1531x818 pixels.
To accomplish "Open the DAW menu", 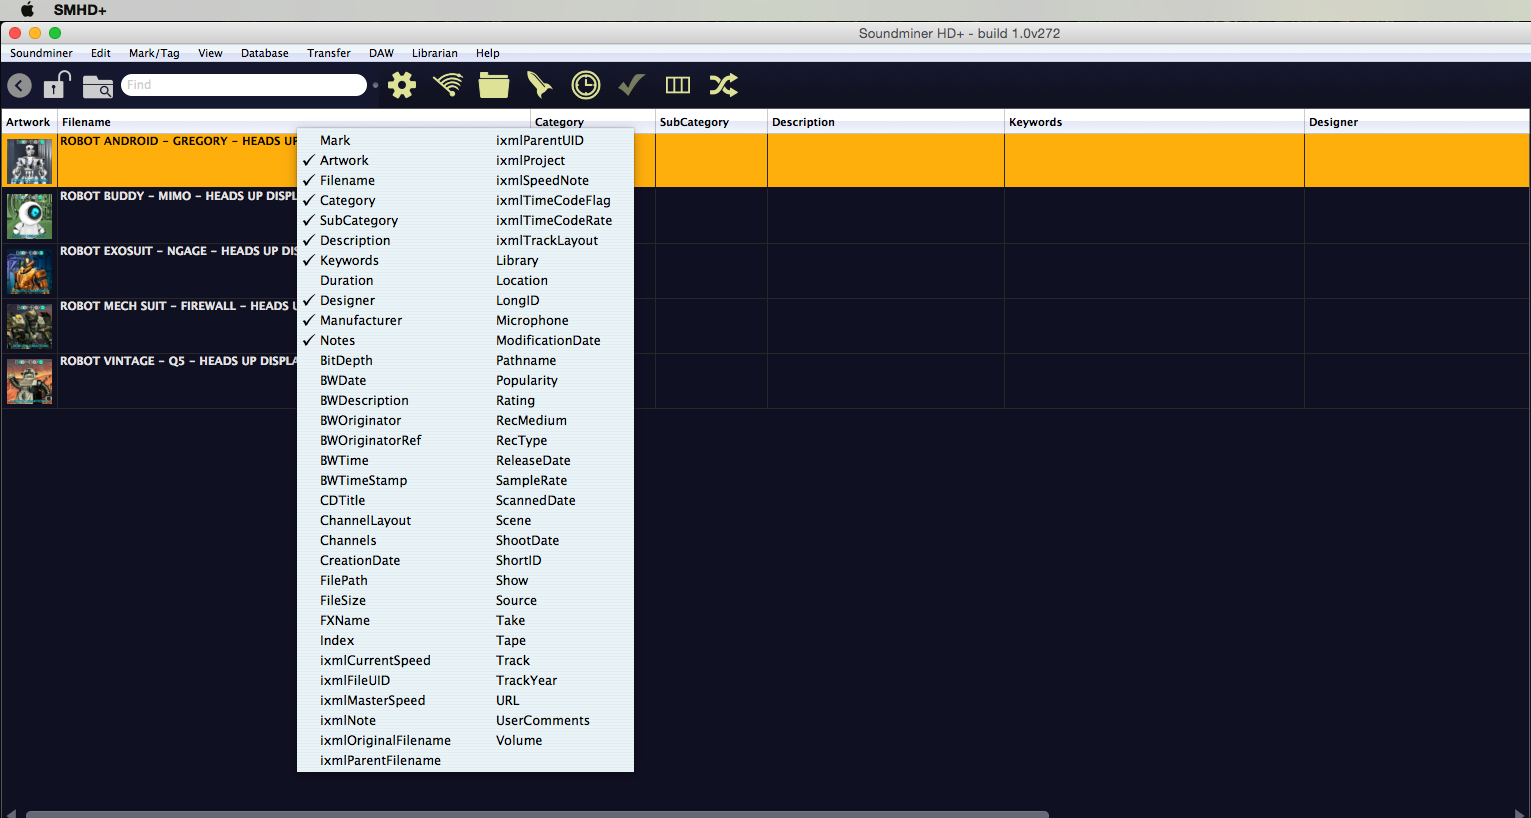I will (381, 53).
